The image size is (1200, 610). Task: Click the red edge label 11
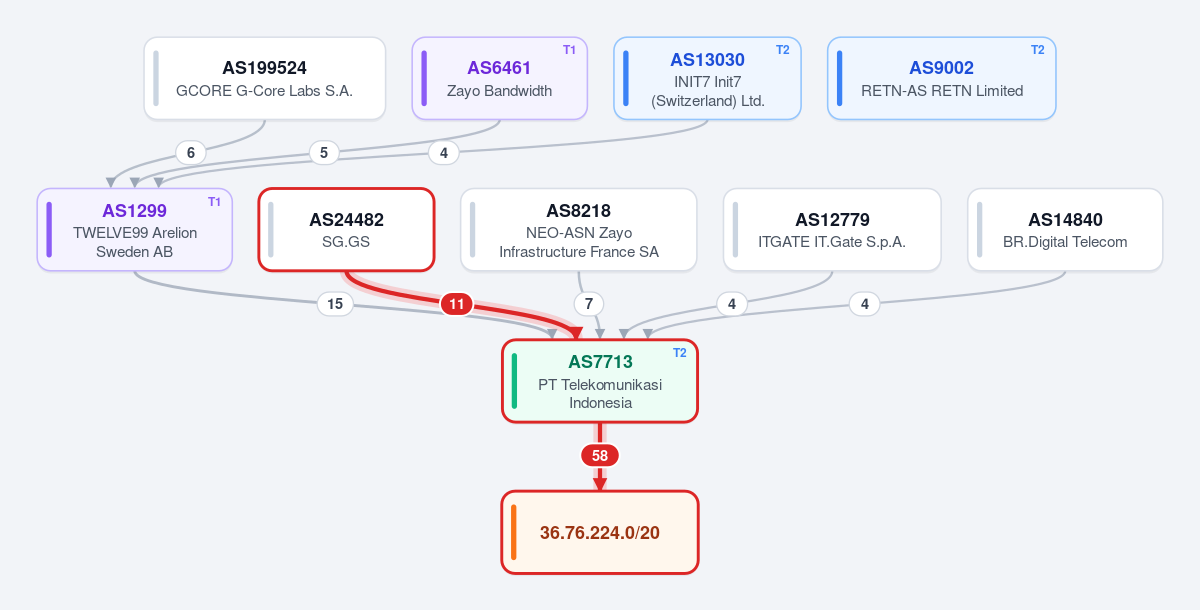457,304
